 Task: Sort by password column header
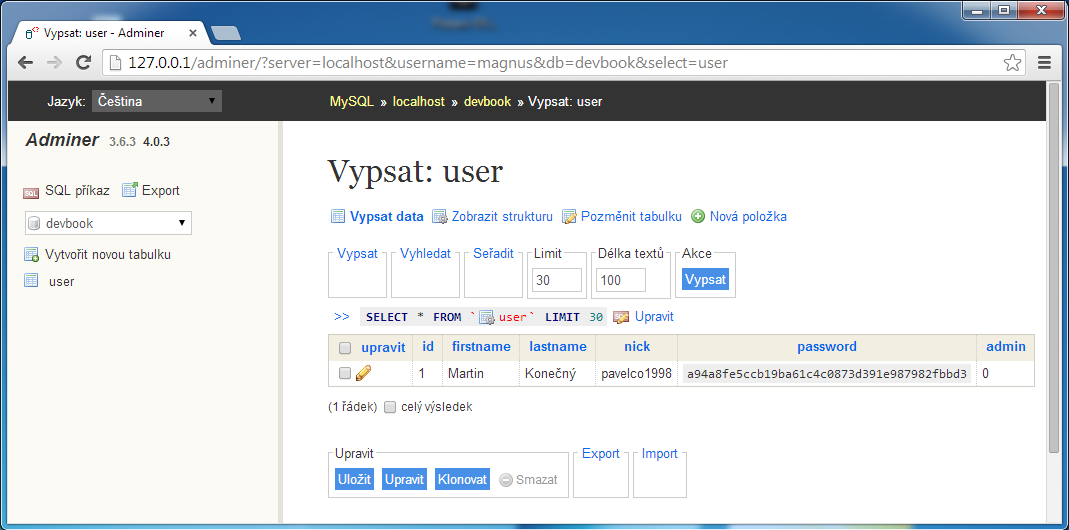[x=827, y=347]
